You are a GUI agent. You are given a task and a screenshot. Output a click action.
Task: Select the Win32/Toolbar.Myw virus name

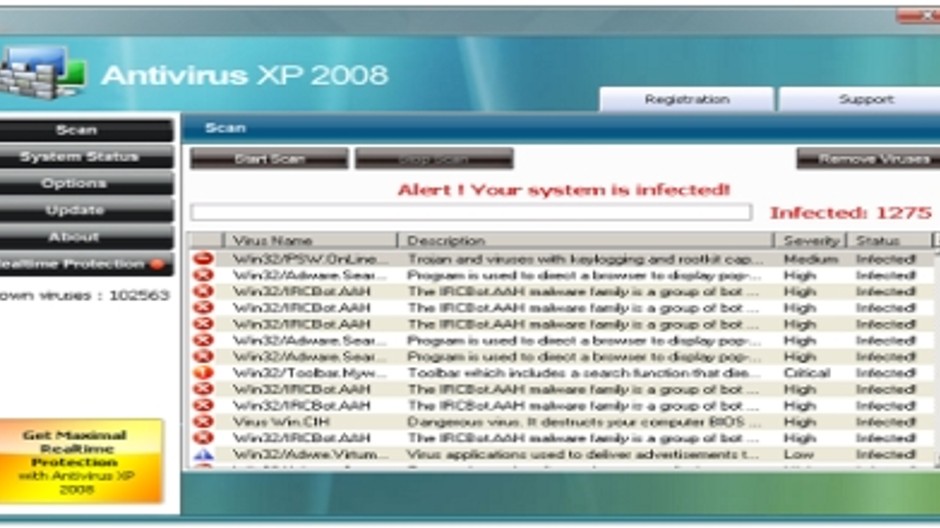309,373
